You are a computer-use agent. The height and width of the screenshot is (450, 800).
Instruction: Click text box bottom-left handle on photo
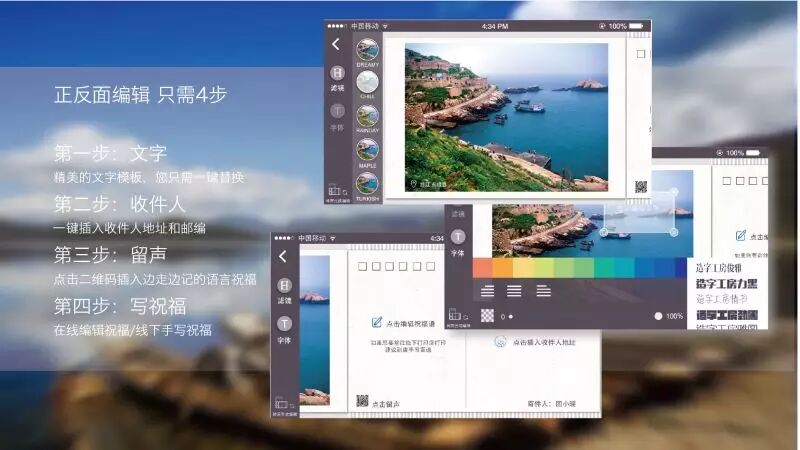(604, 233)
